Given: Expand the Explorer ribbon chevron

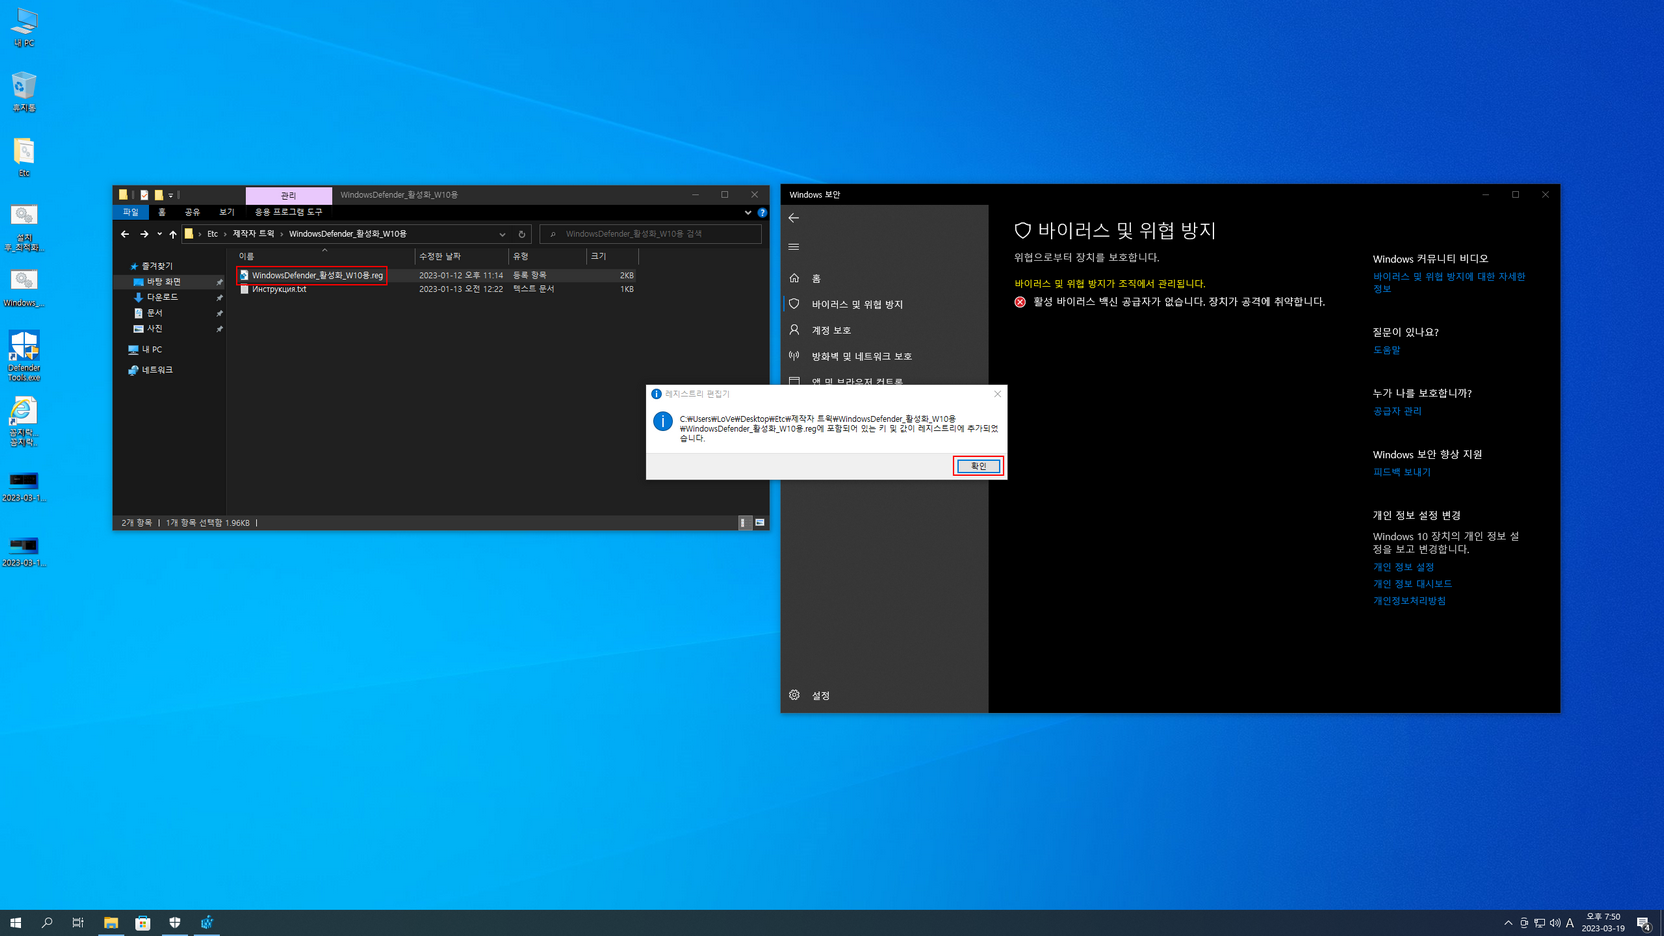Looking at the screenshot, I should (x=747, y=212).
